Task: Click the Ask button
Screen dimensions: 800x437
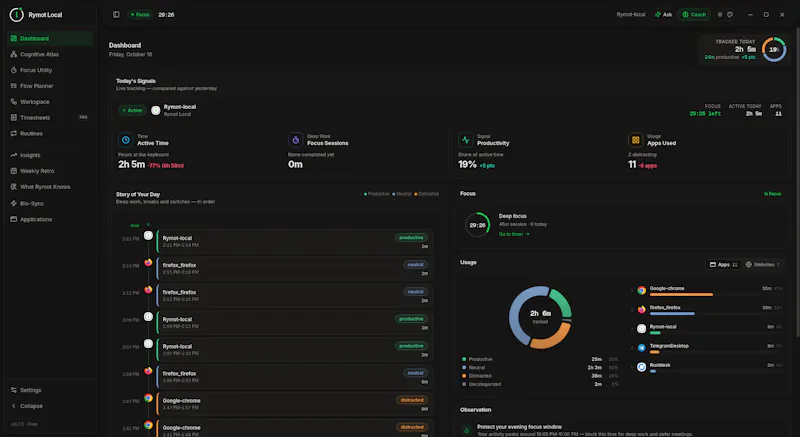Action: [x=663, y=15]
